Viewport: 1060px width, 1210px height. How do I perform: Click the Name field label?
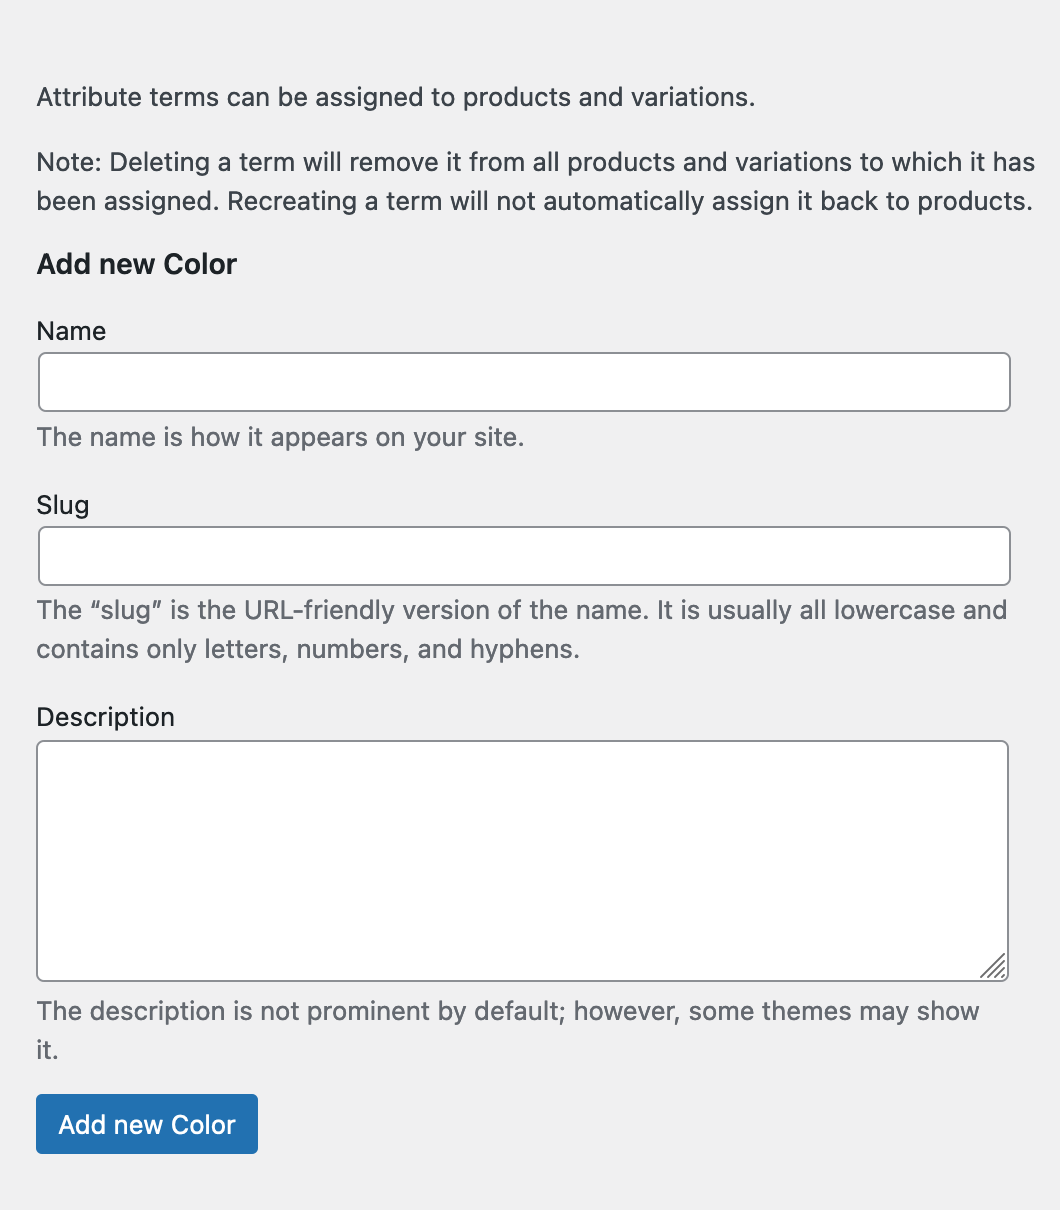point(70,331)
